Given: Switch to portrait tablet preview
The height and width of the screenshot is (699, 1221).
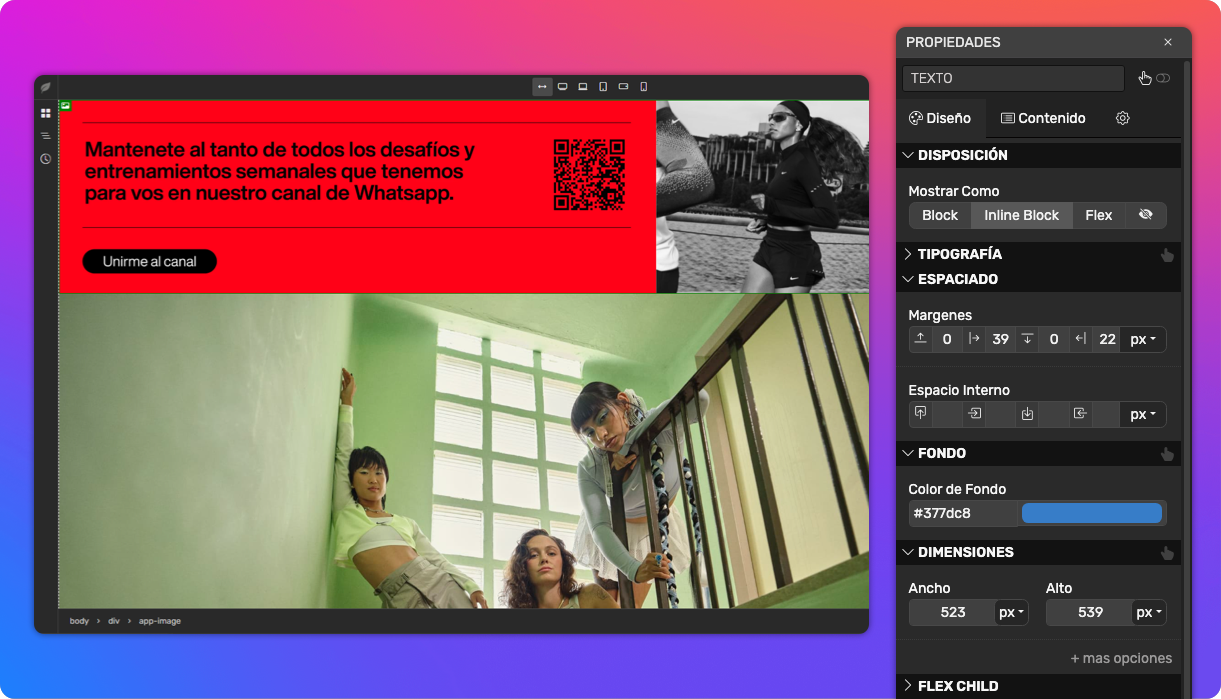Looking at the screenshot, I should (603, 87).
